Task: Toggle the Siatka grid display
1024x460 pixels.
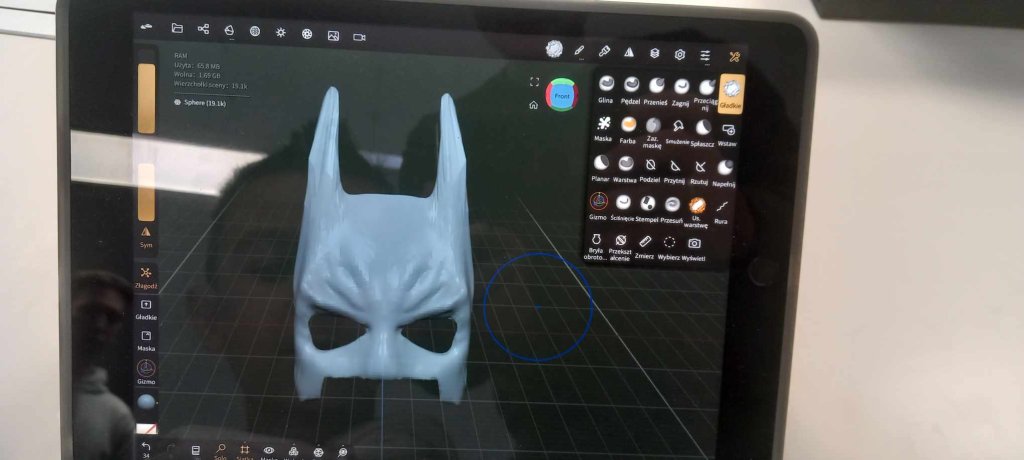Action: 246,450
